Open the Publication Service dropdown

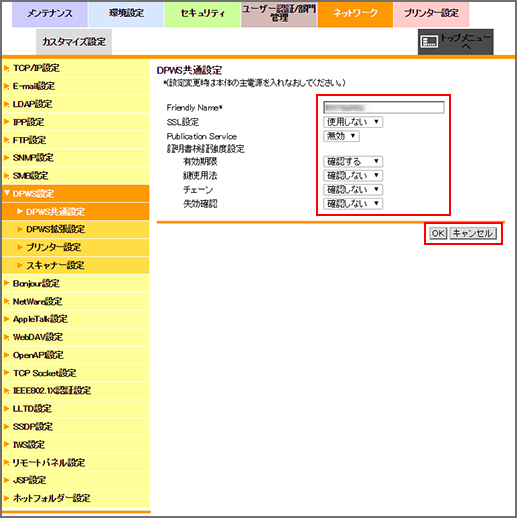[x=341, y=136]
